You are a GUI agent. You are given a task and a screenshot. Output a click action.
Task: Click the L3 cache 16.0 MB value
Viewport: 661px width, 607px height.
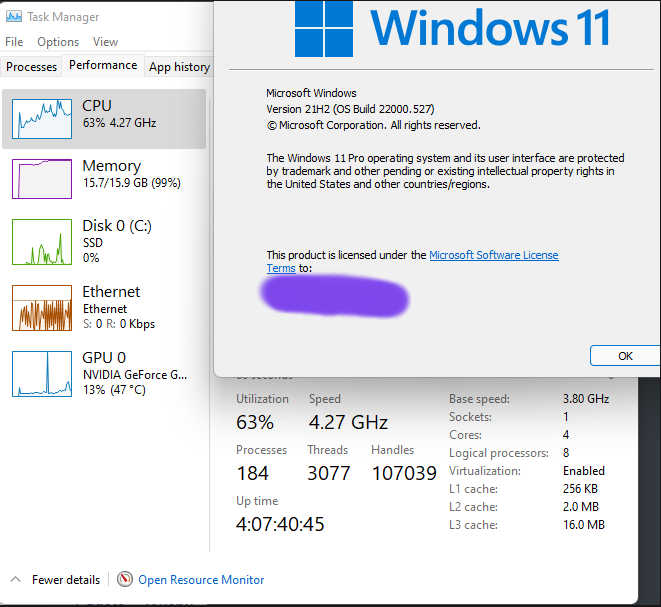pyautogui.click(x=584, y=525)
